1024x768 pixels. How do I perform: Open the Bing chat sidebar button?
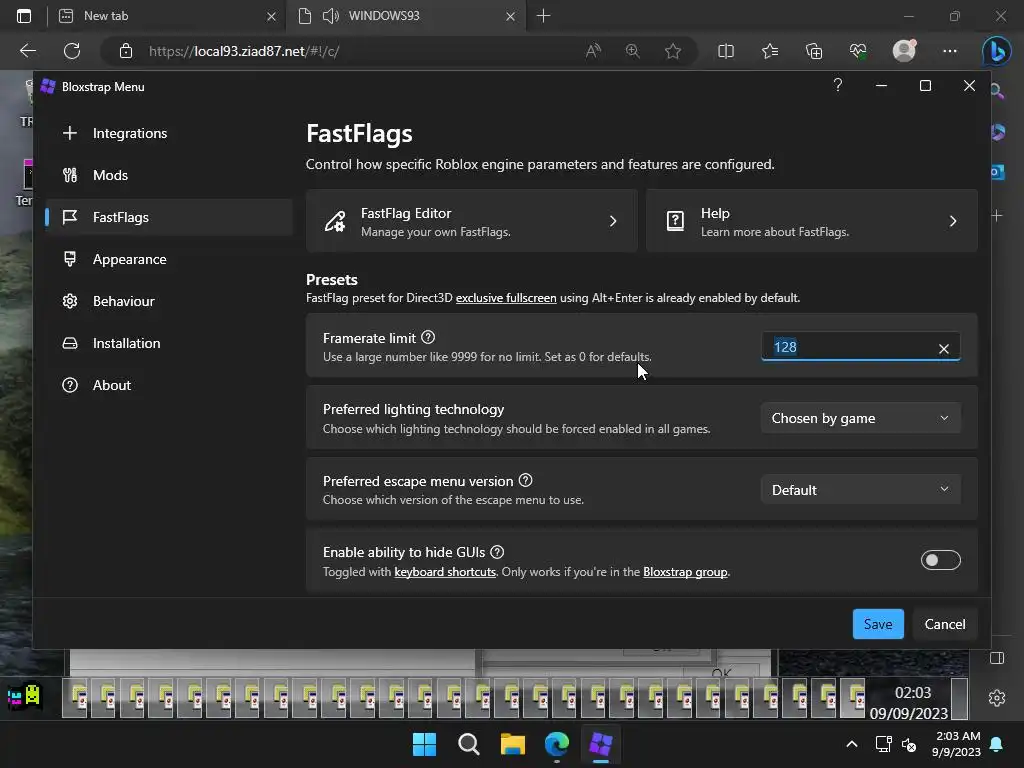tap(997, 51)
